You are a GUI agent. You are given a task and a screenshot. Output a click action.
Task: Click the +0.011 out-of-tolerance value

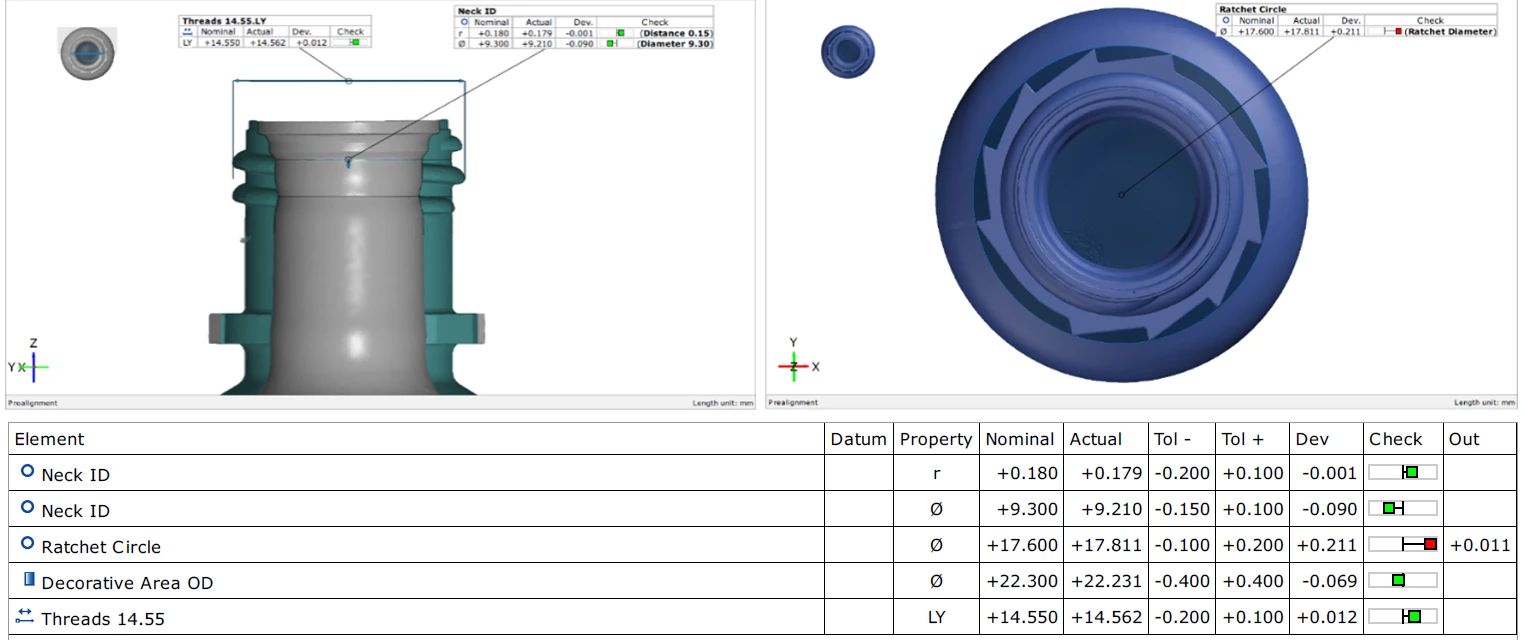tap(1480, 545)
